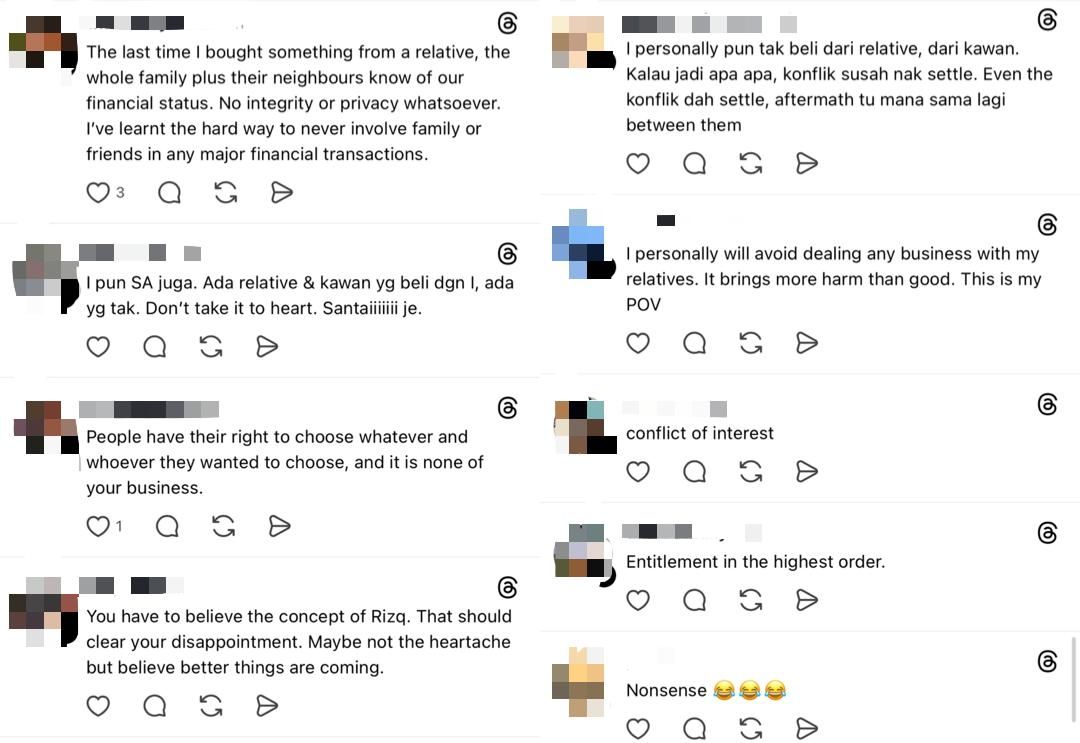This screenshot has width=1080, height=743.
Task: Click the scrollbar on the right edge
Action: [x=1074, y=679]
